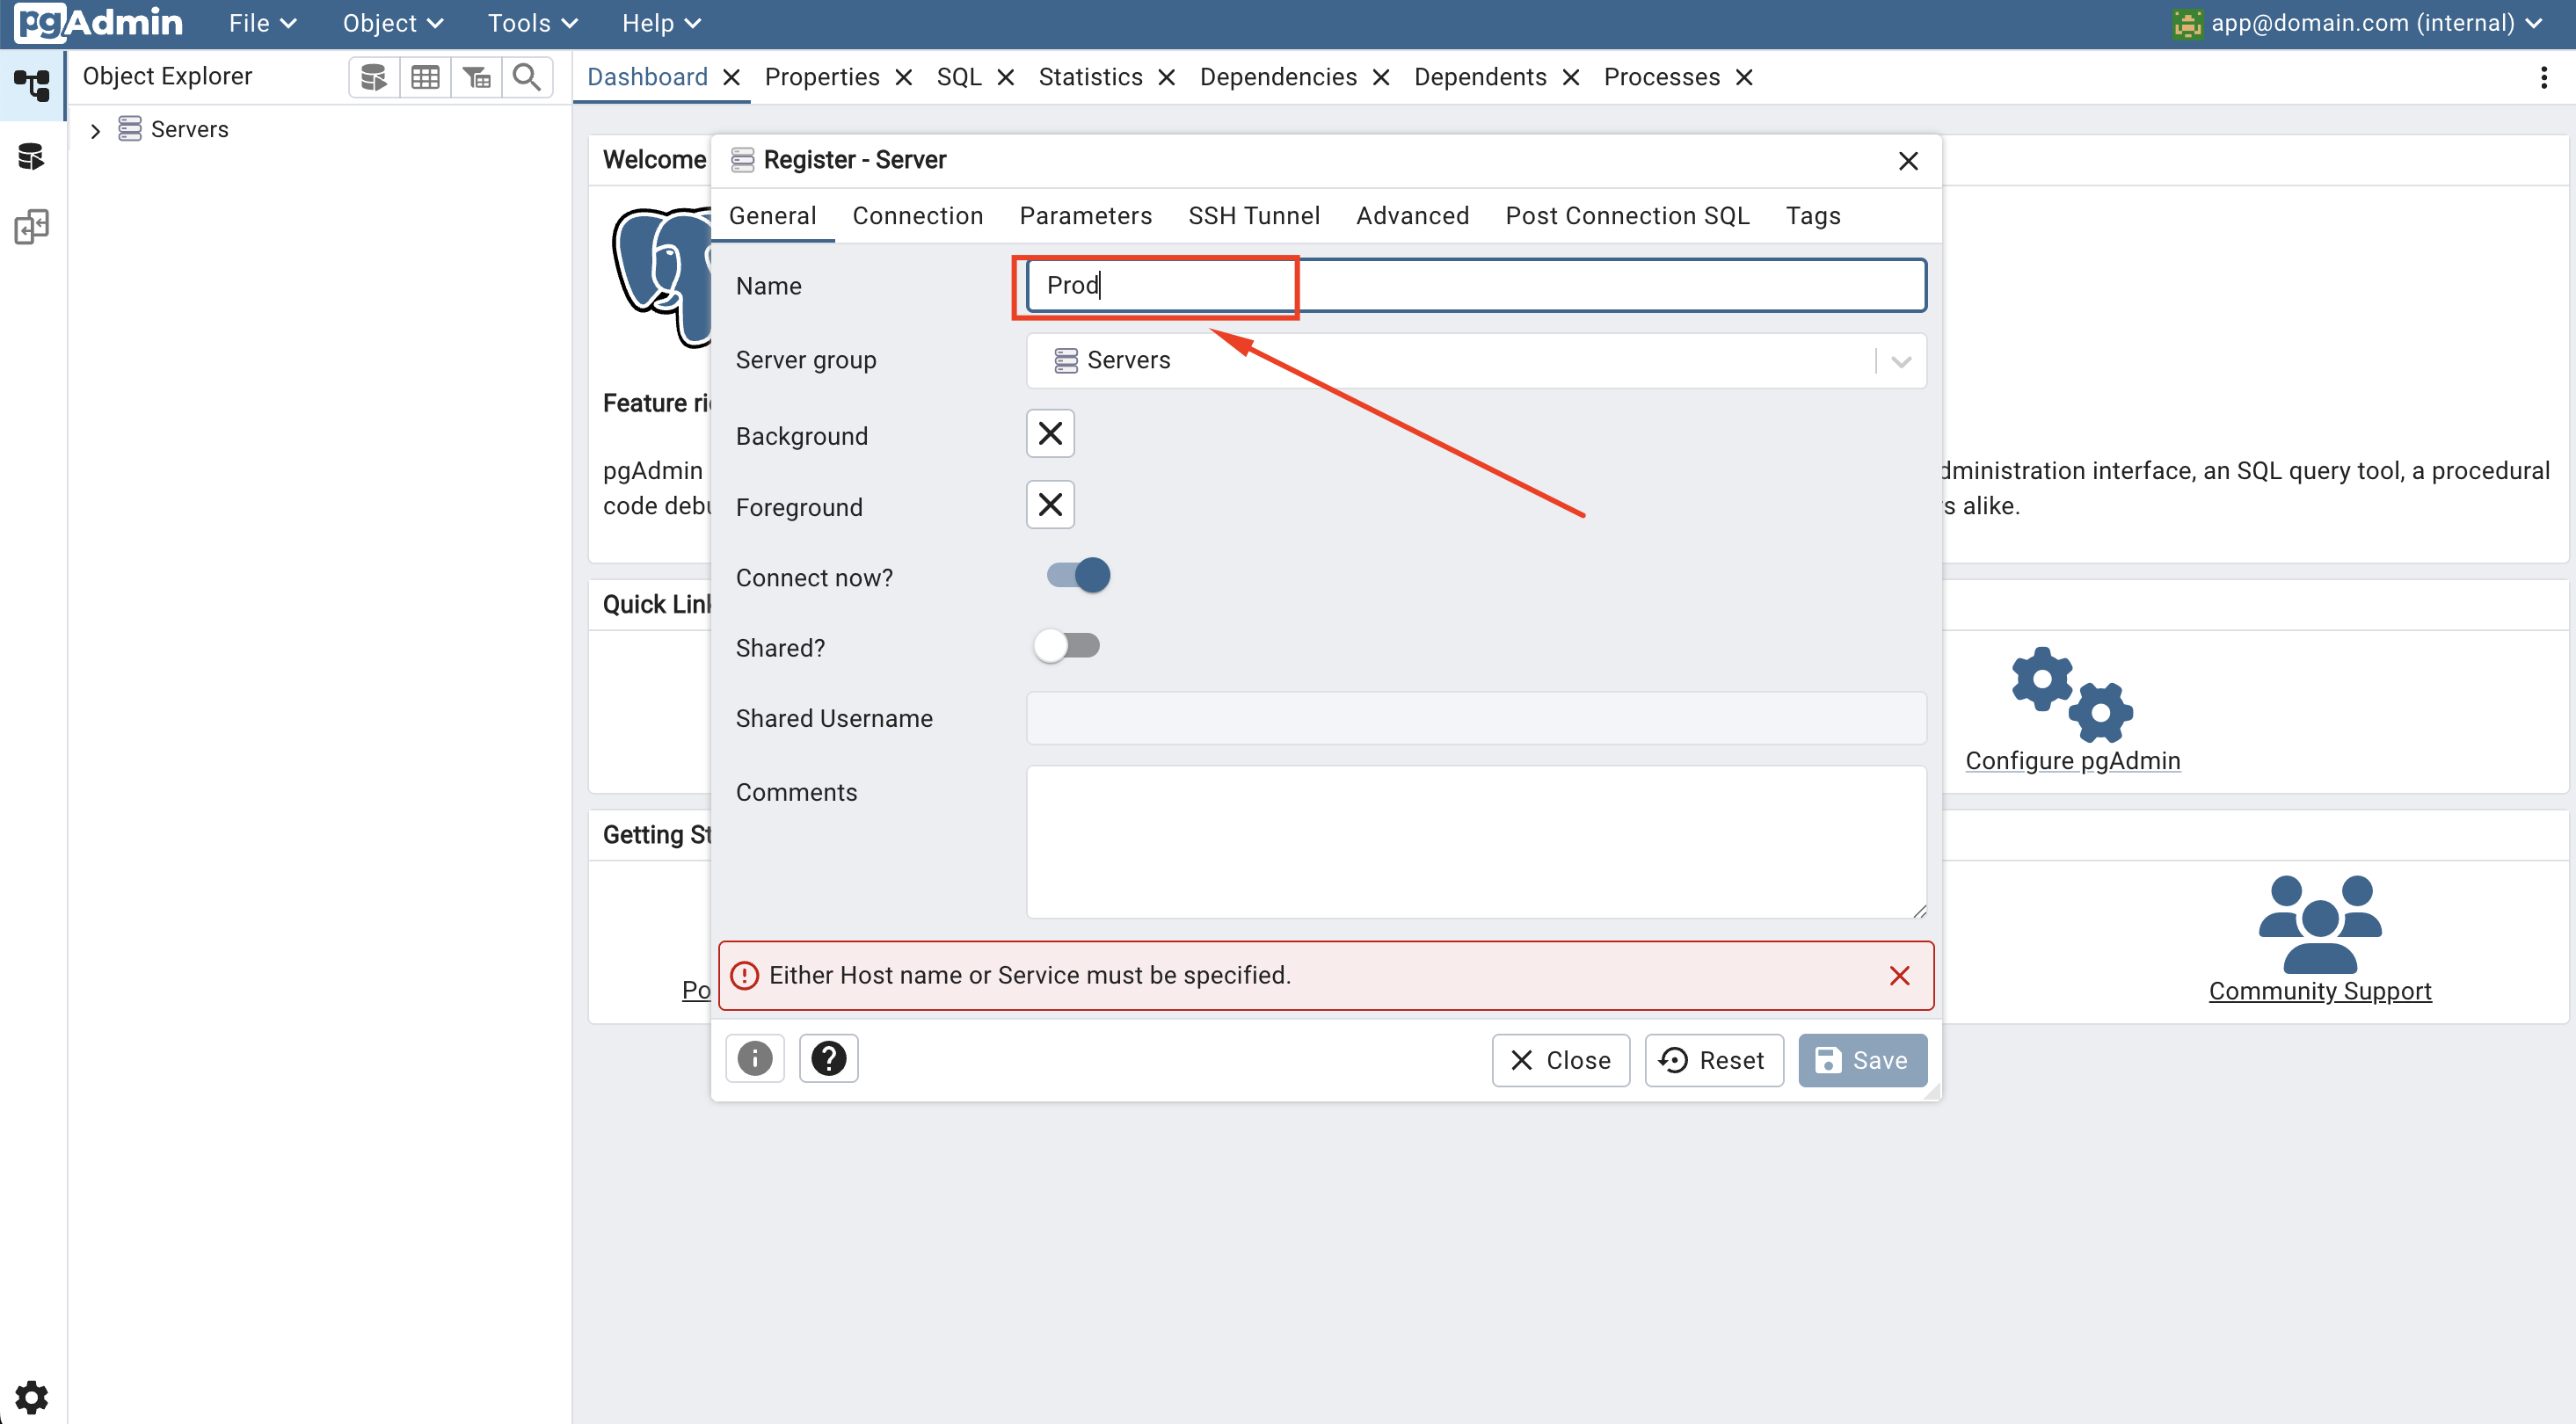This screenshot has width=2576, height=1424.
Task: Open the Server group dropdown
Action: coord(1900,361)
